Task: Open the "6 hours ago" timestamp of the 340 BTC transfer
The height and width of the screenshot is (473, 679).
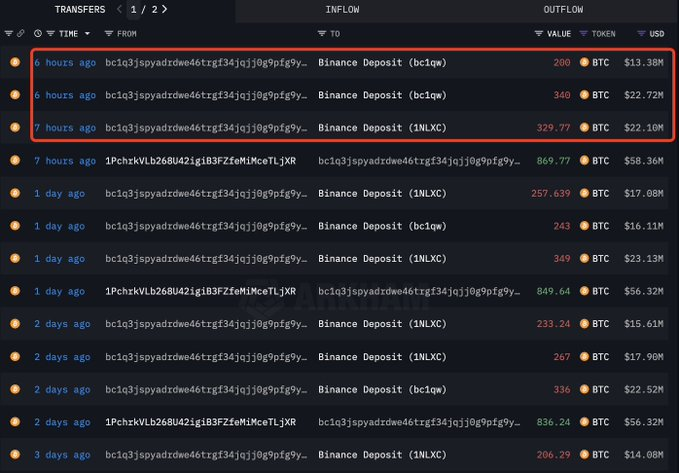Action: click(x=65, y=95)
